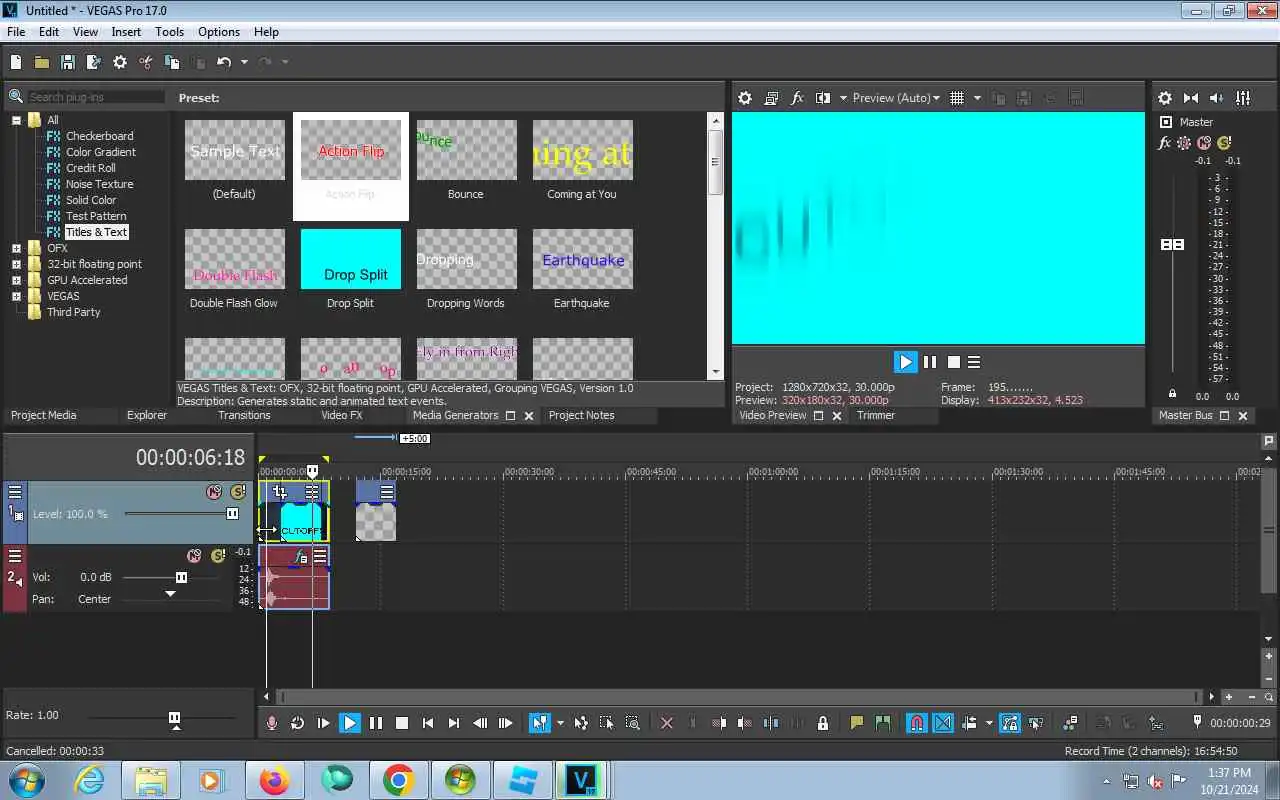Viewport: 1280px width, 800px height.
Task: Expand the 32-bit floating point folder
Action: (16, 264)
